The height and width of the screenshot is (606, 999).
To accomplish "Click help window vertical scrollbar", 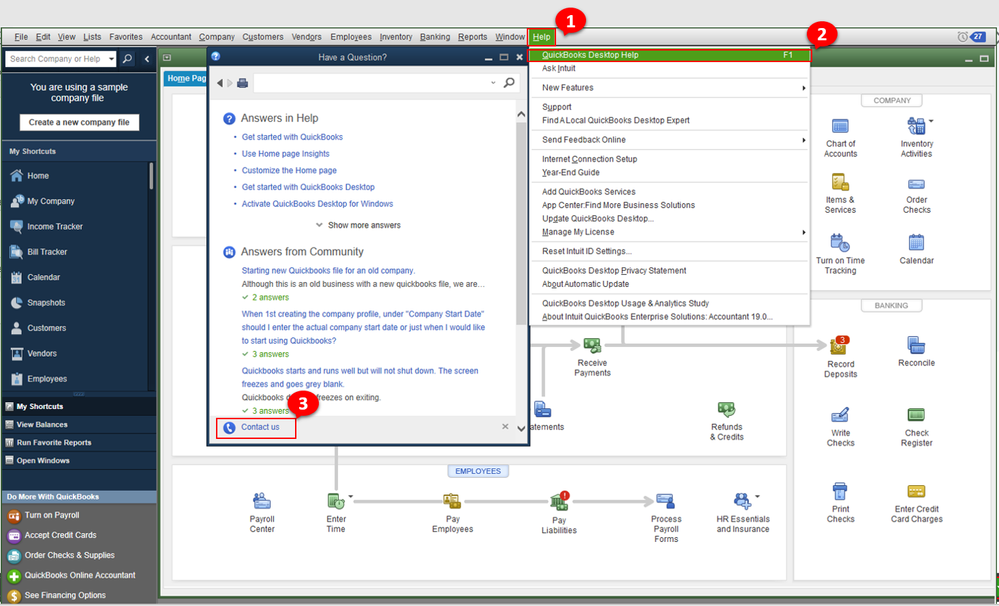I will click(521, 223).
